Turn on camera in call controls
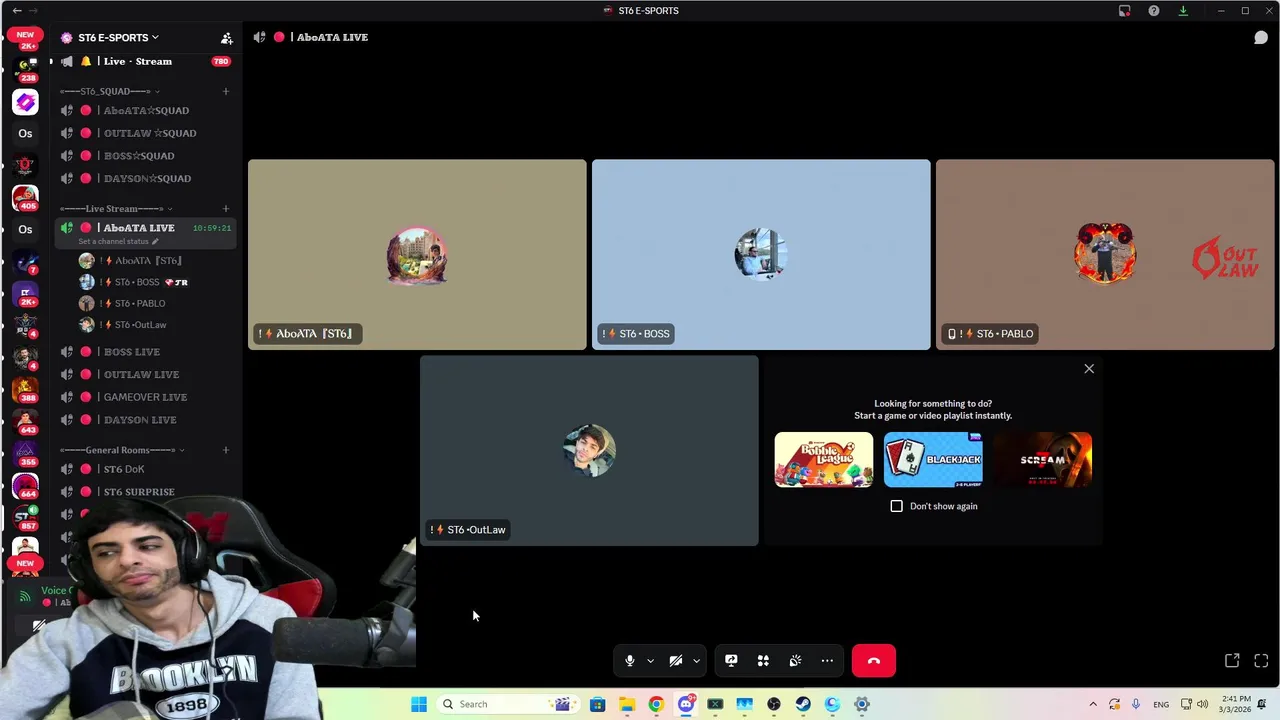1280x720 pixels. [676, 661]
